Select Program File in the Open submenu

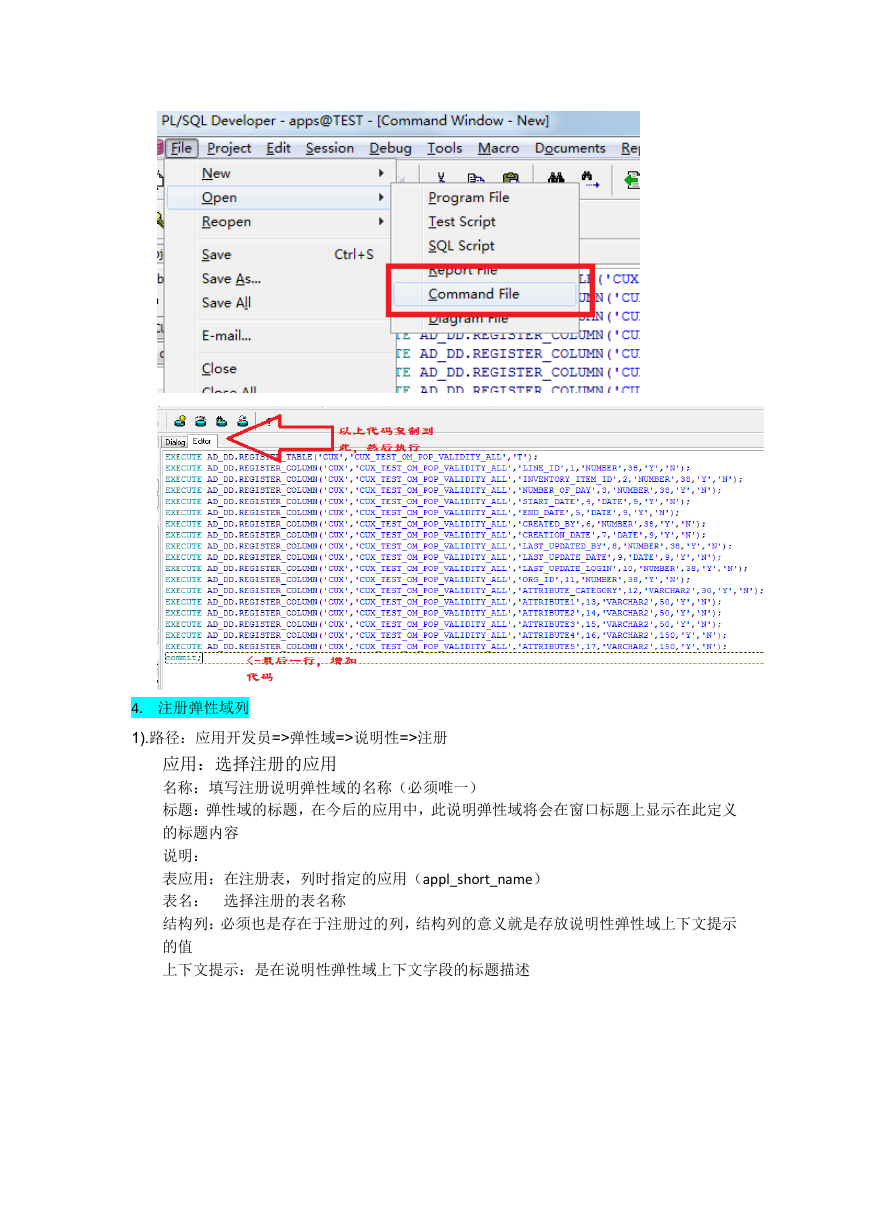[x=485, y=198]
